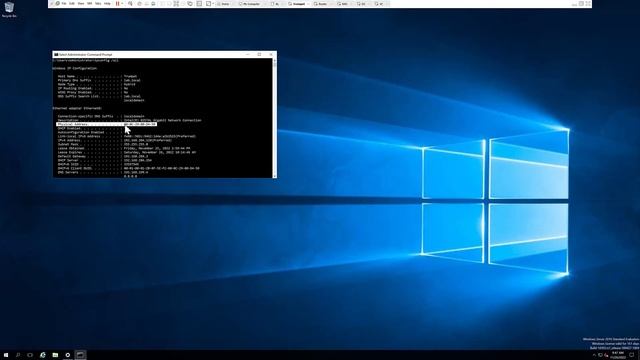Click the VMware snapshot toolbar icon

[139, 4]
